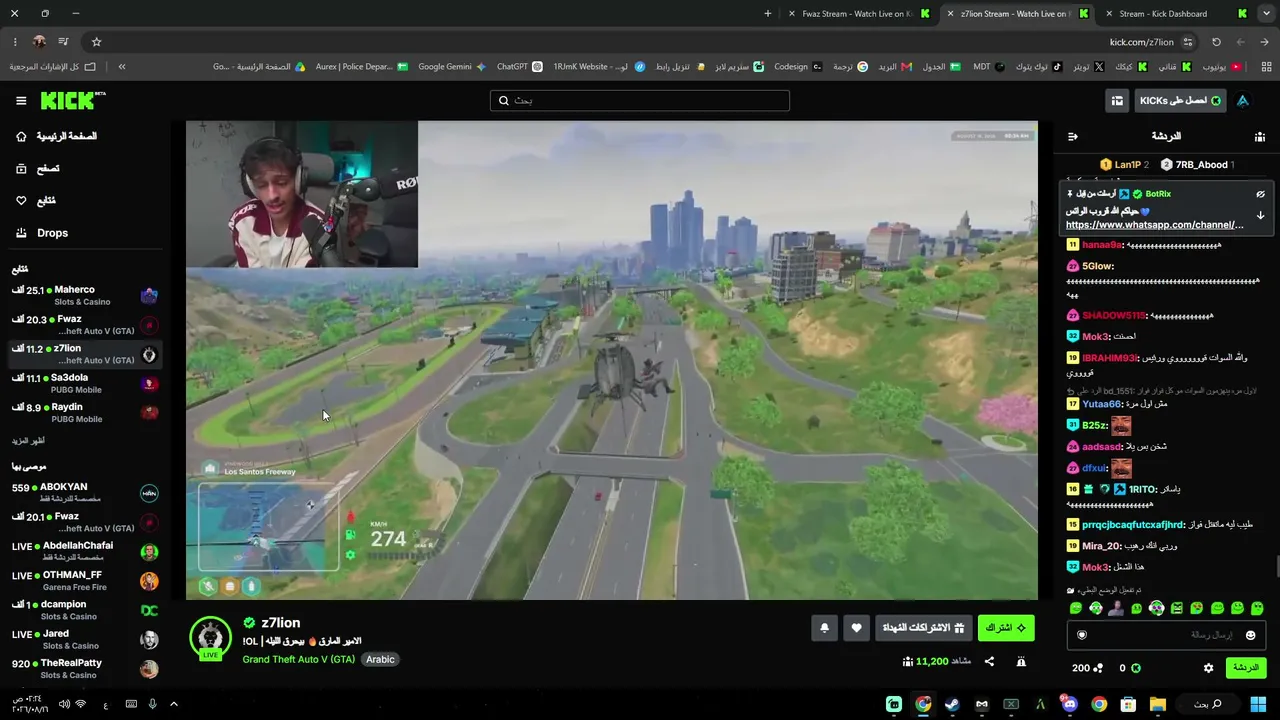This screenshot has height=720, width=1280.
Task: Click the KICK logo
Action: pos(73,100)
